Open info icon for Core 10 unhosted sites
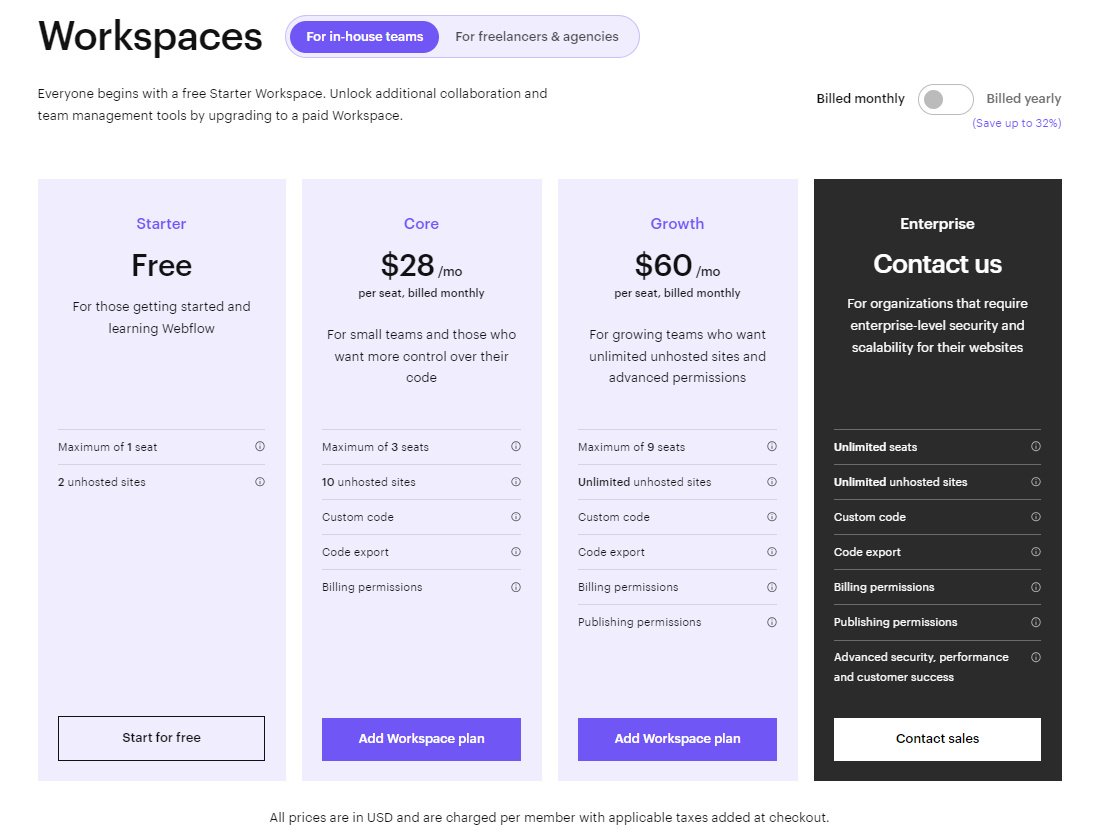Screen dimensions: 1114x836 coord(516,482)
